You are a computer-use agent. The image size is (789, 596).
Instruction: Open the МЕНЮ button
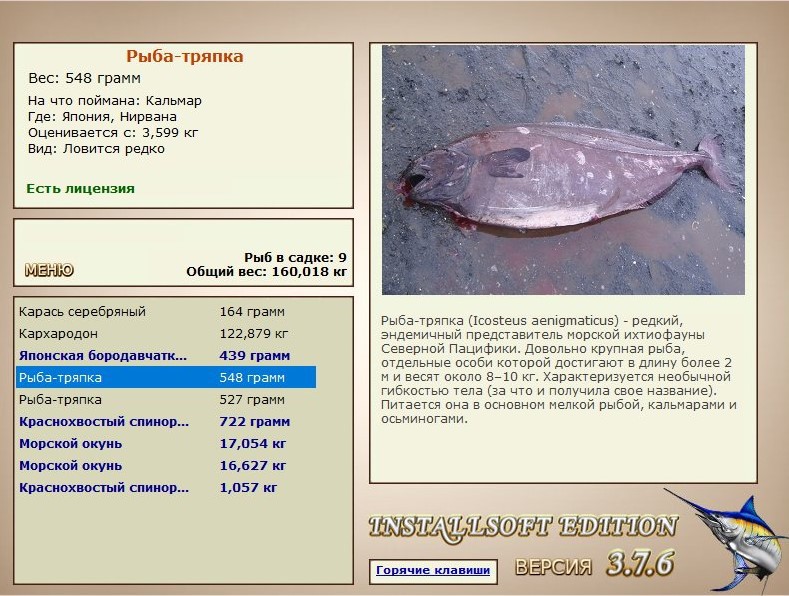pos(49,270)
